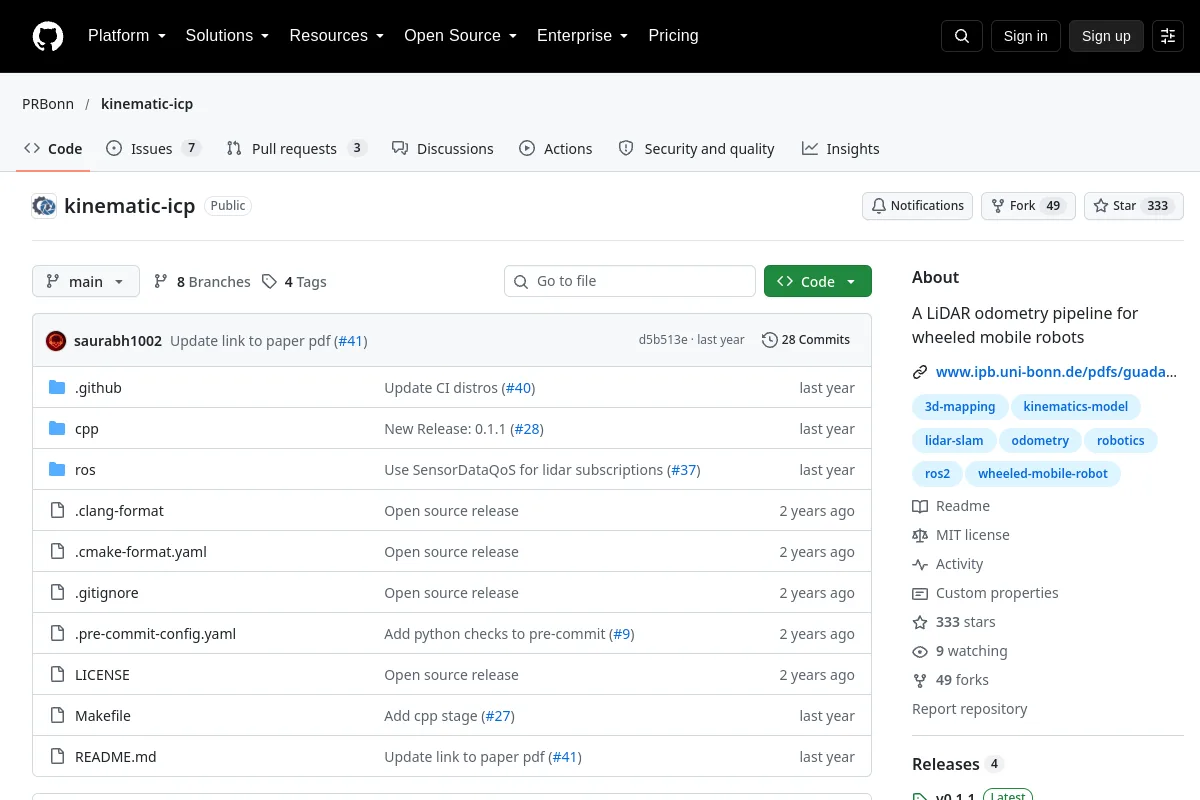Click the Sign in button
Viewport: 1200px width, 800px height.
(1026, 36)
